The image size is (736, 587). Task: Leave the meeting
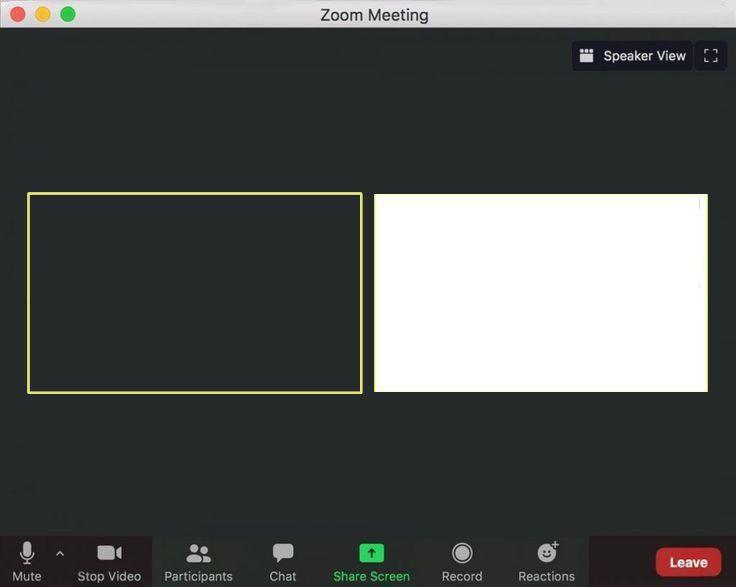point(688,562)
